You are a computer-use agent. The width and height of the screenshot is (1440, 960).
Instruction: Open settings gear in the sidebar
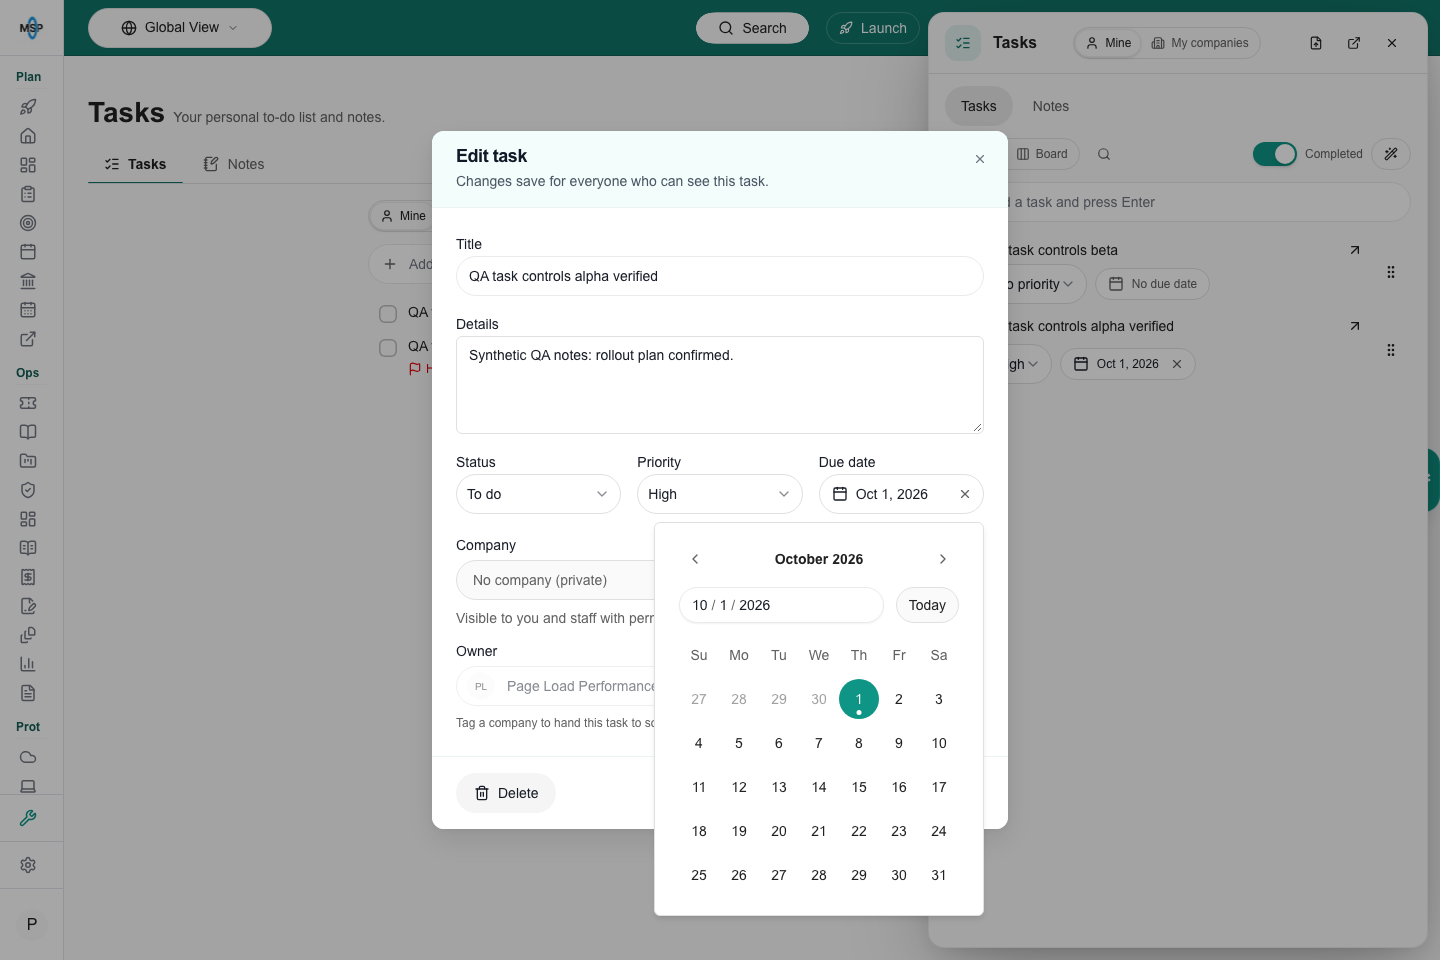[28, 865]
